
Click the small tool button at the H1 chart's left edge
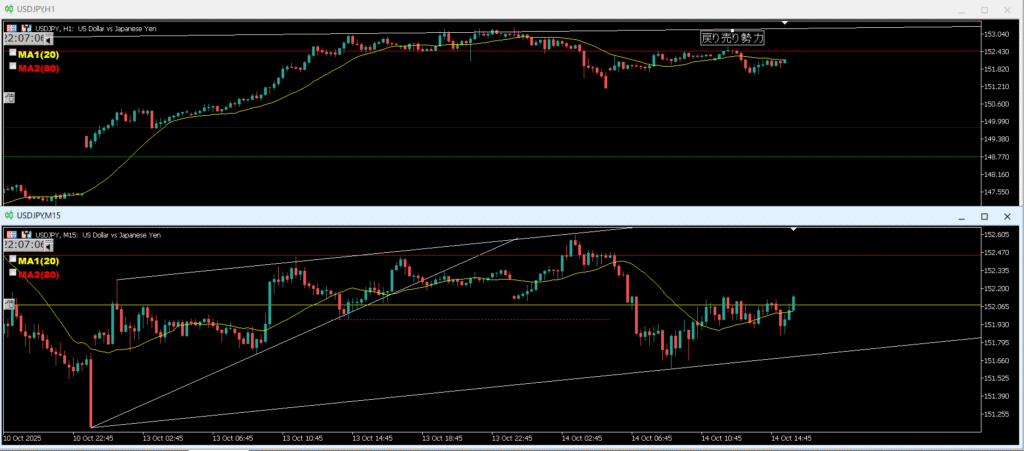point(9,98)
